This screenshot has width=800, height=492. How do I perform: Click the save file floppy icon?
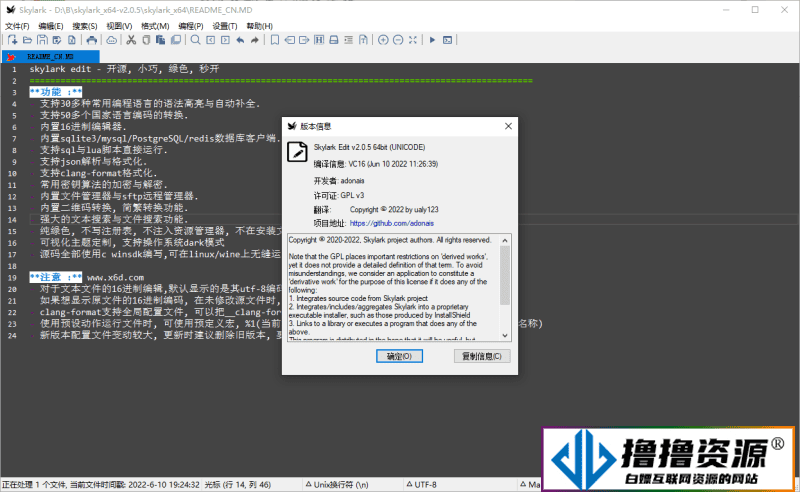42,40
